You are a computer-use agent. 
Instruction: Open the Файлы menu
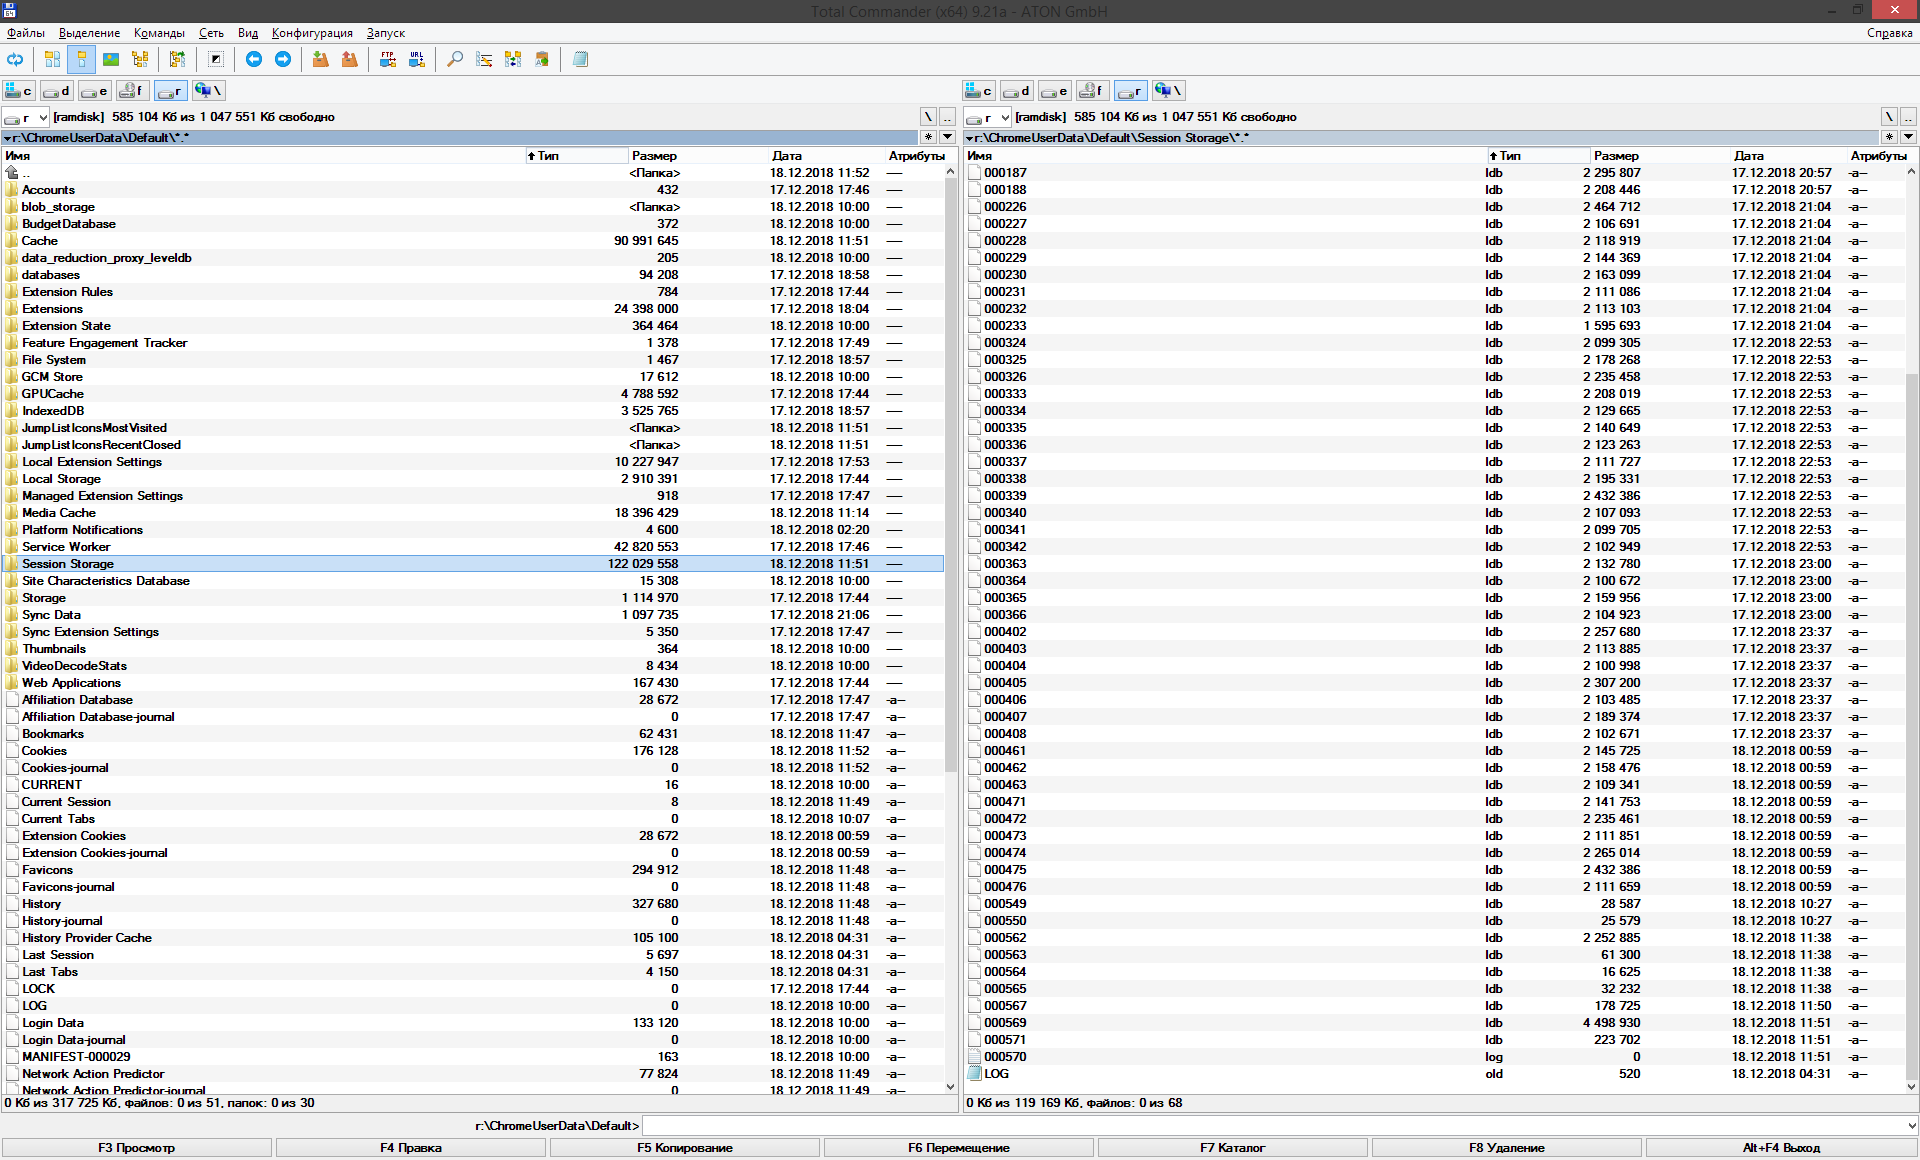point(25,33)
